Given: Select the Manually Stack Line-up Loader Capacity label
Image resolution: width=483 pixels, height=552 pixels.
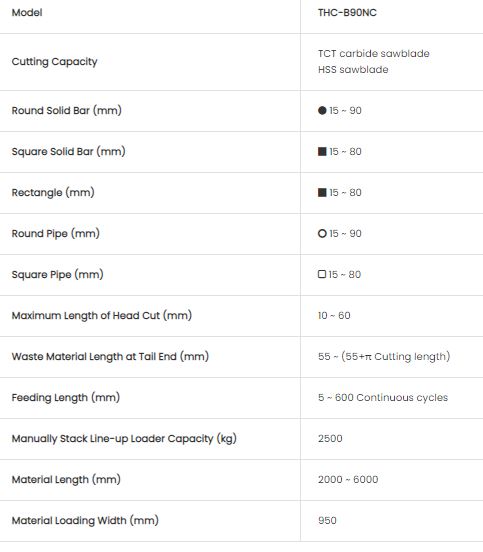Looking at the screenshot, I should click(124, 439).
